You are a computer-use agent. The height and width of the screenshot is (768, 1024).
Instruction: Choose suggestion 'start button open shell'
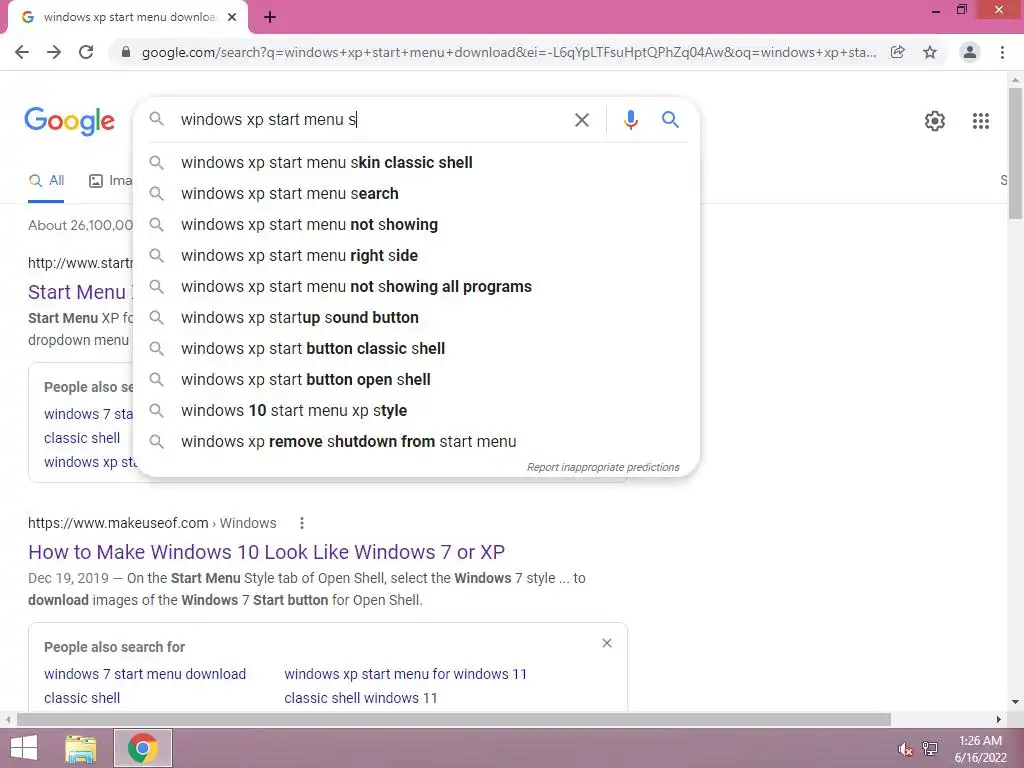417,379
